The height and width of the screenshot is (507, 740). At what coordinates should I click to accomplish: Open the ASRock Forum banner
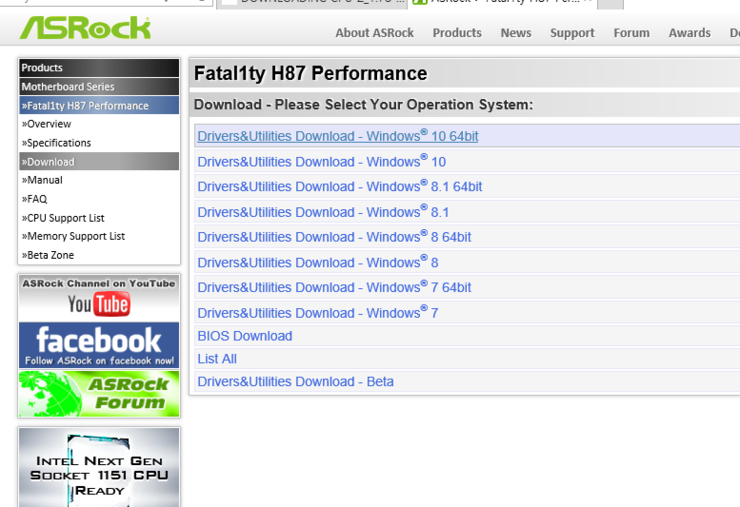click(99, 394)
